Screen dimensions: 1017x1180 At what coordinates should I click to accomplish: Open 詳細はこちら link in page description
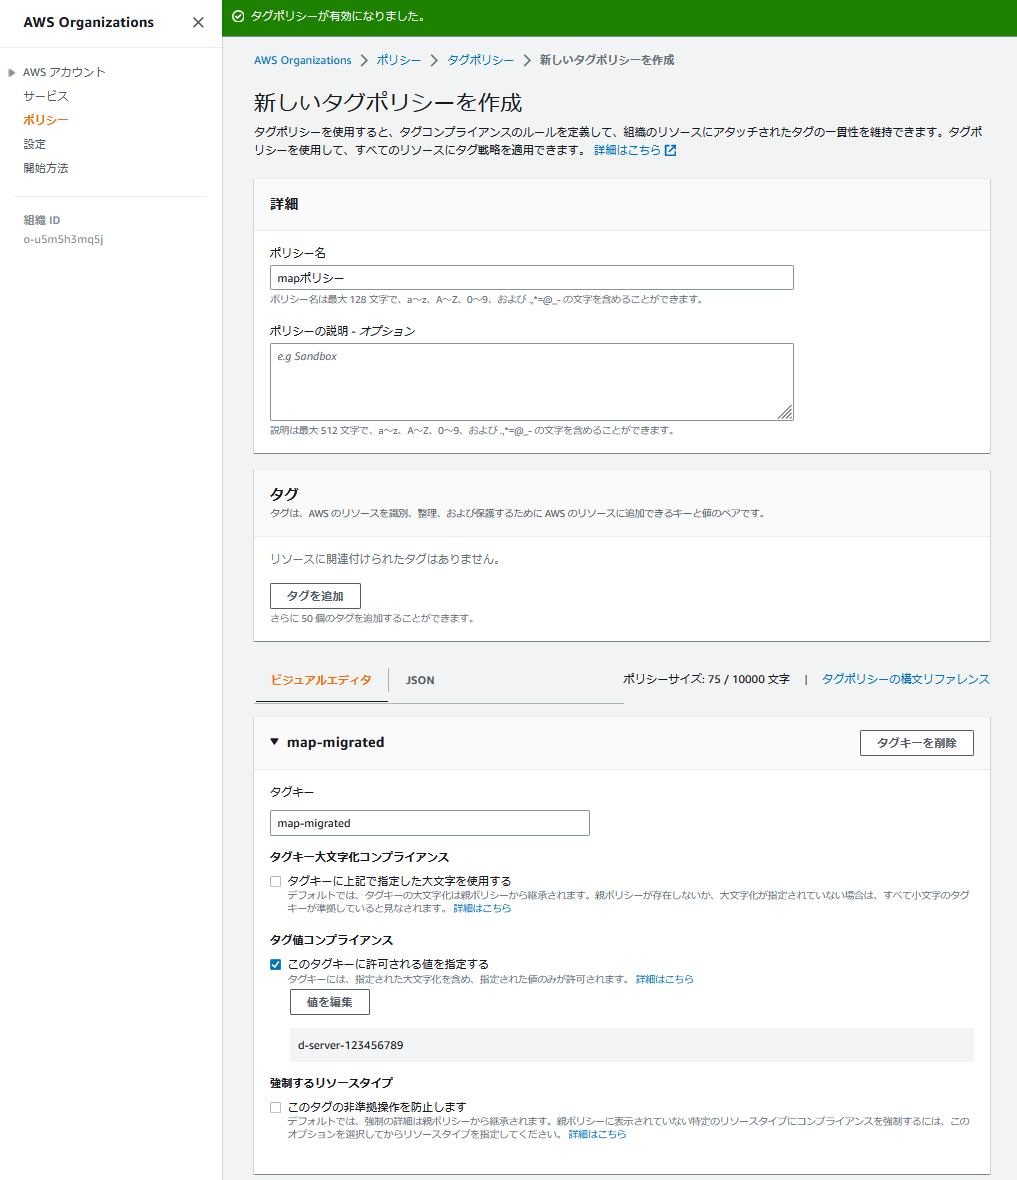(627, 151)
